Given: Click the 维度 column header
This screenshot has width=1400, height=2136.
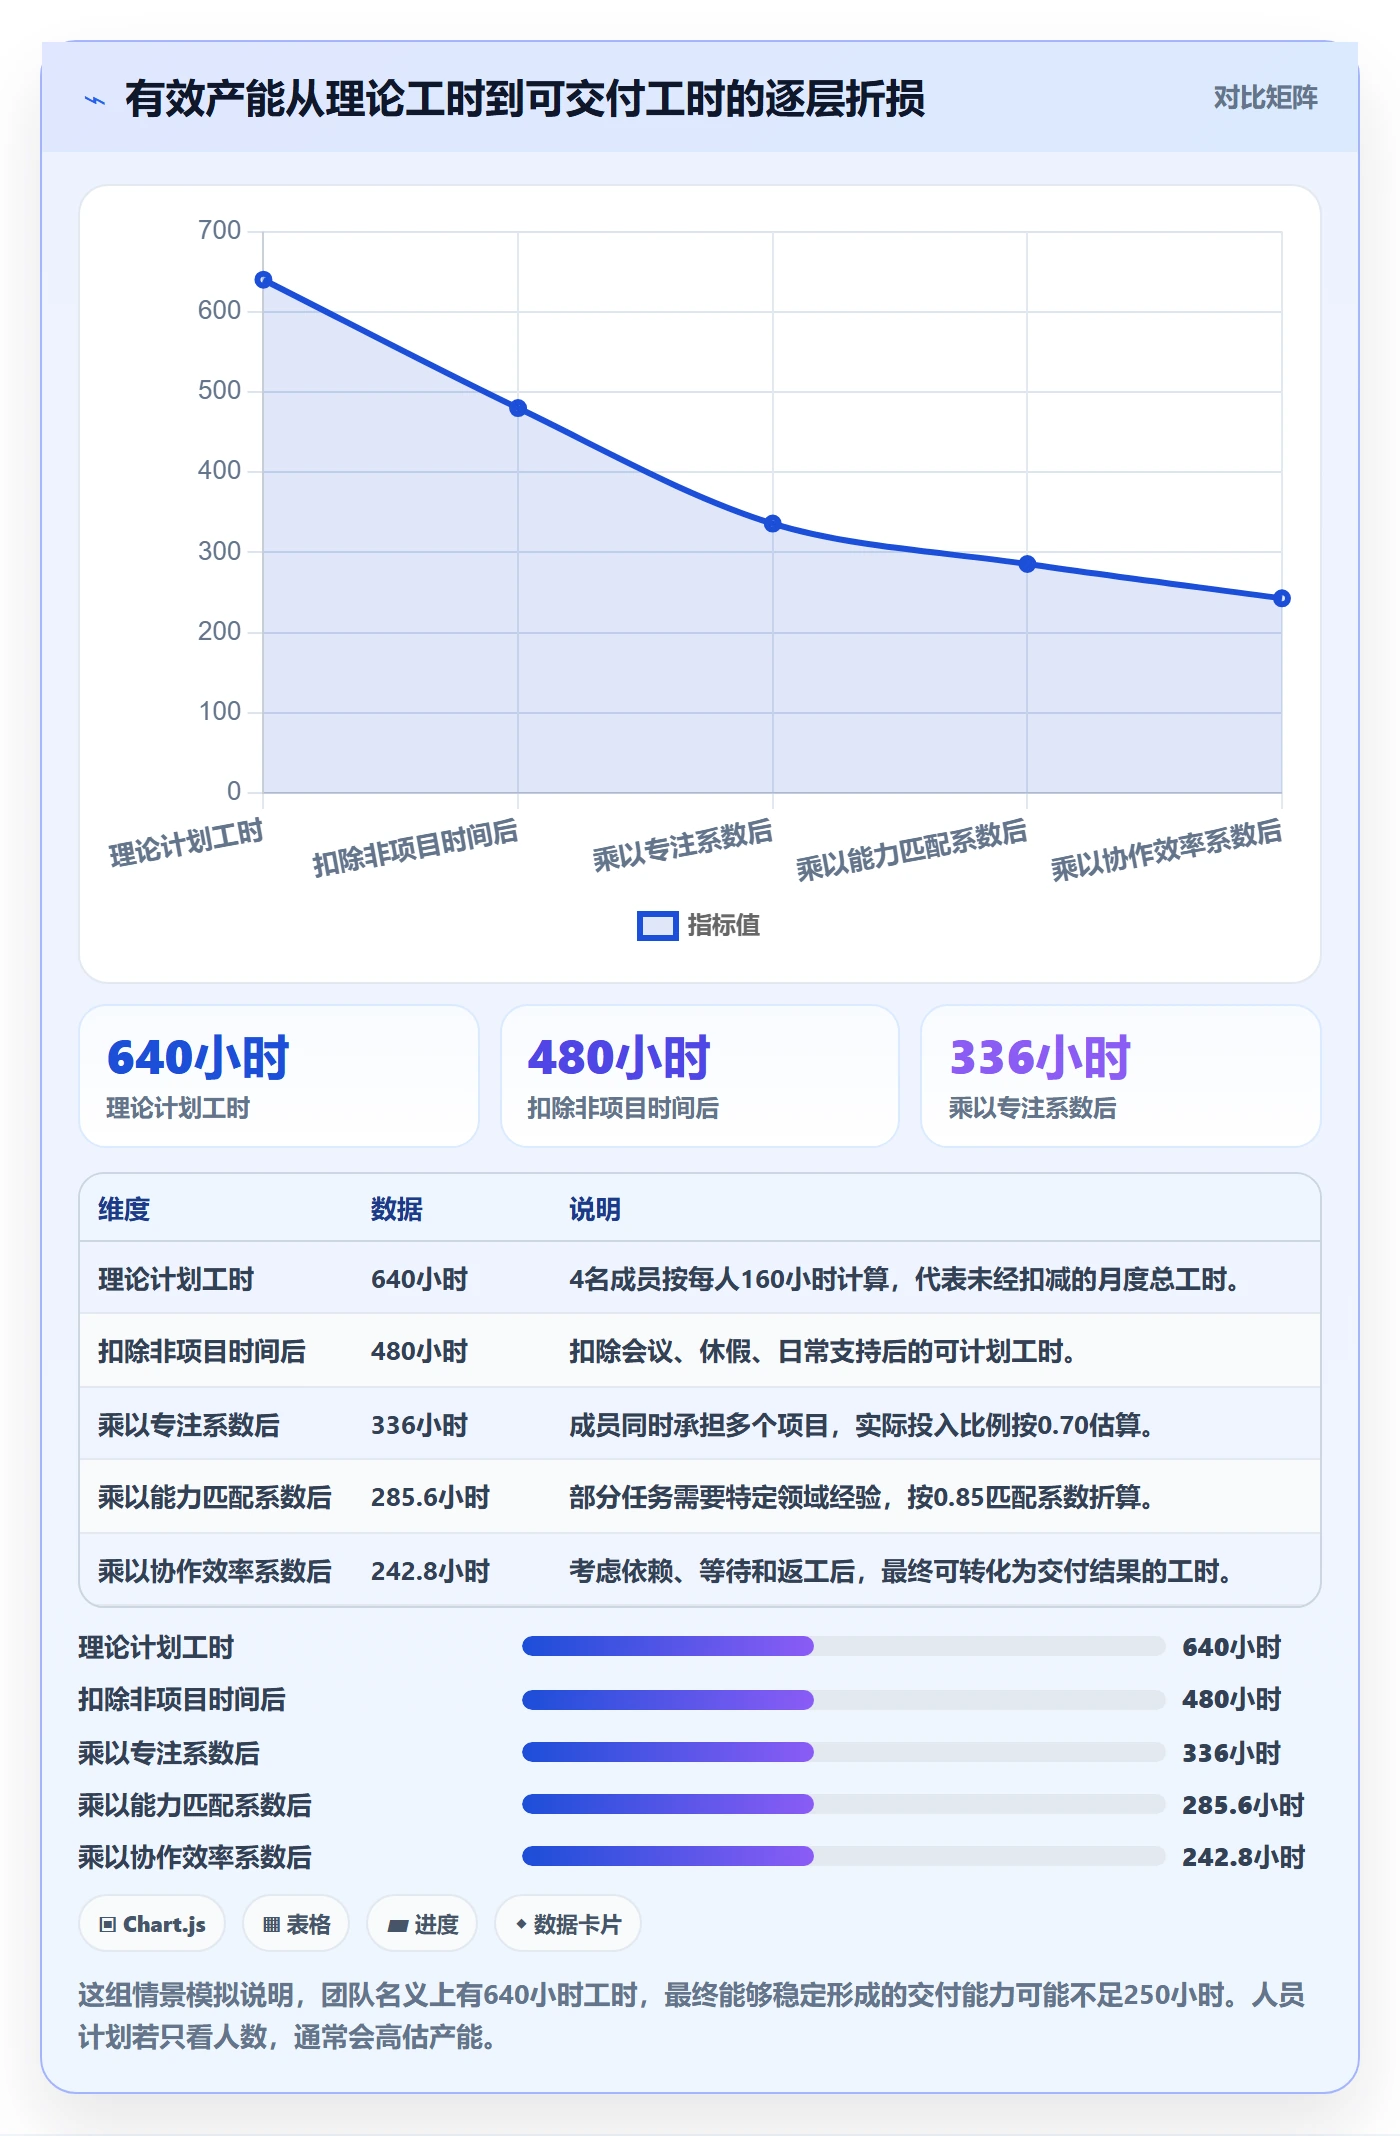Looking at the screenshot, I should point(124,1209).
